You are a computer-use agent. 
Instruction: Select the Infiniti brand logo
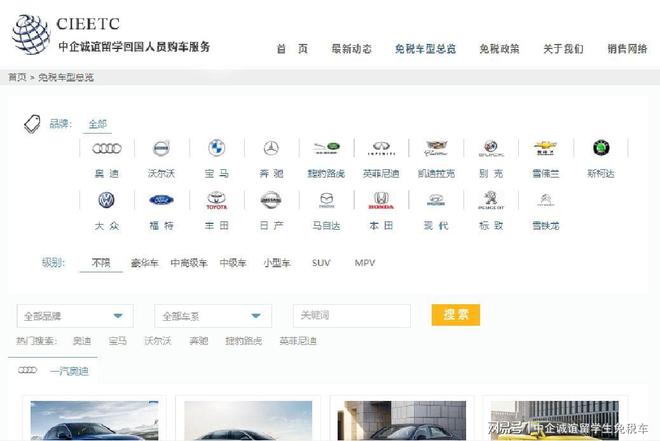pos(381,148)
